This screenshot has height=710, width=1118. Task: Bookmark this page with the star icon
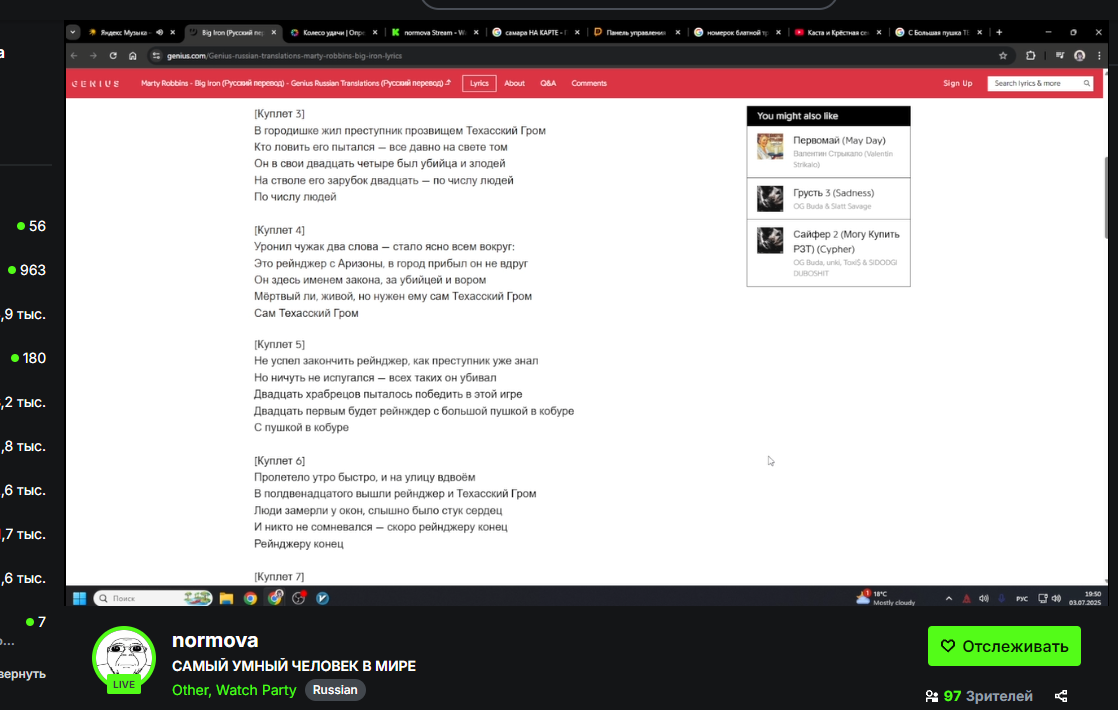tap(1003, 56)
